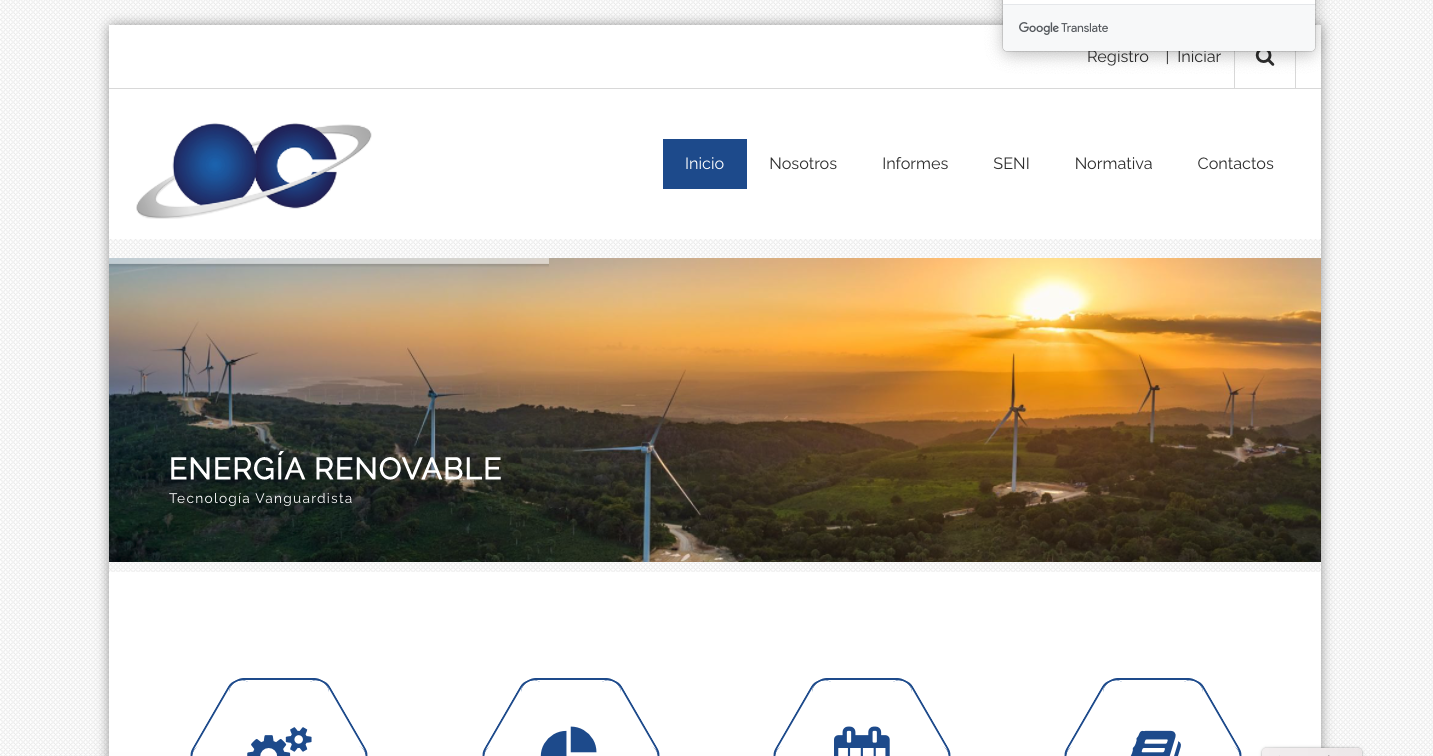Click the ENERGÍA RENOVABLE banner heading
The image size is (1433, 756).
pyautogui.click(x=335, y=469)
